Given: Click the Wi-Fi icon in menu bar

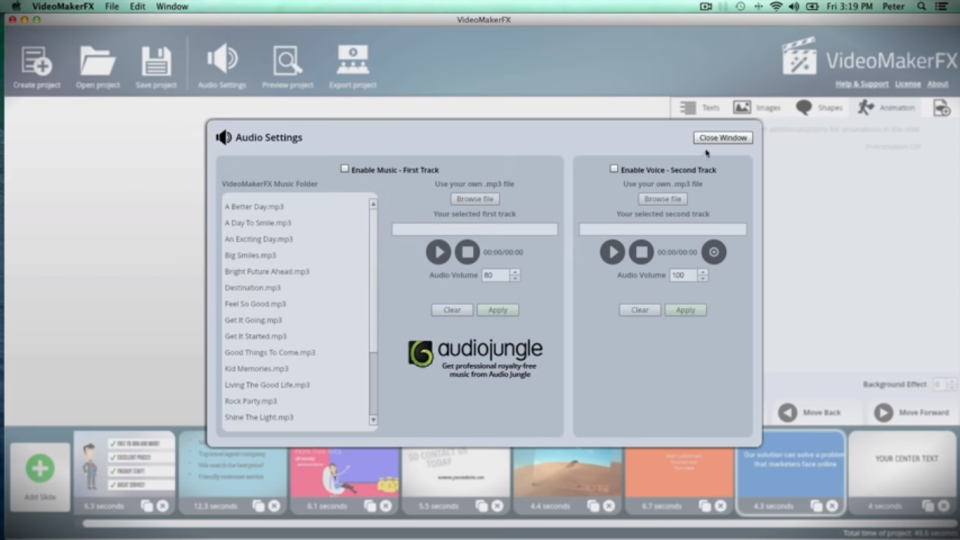Looking at the screenshot, I should coord(776,6).
